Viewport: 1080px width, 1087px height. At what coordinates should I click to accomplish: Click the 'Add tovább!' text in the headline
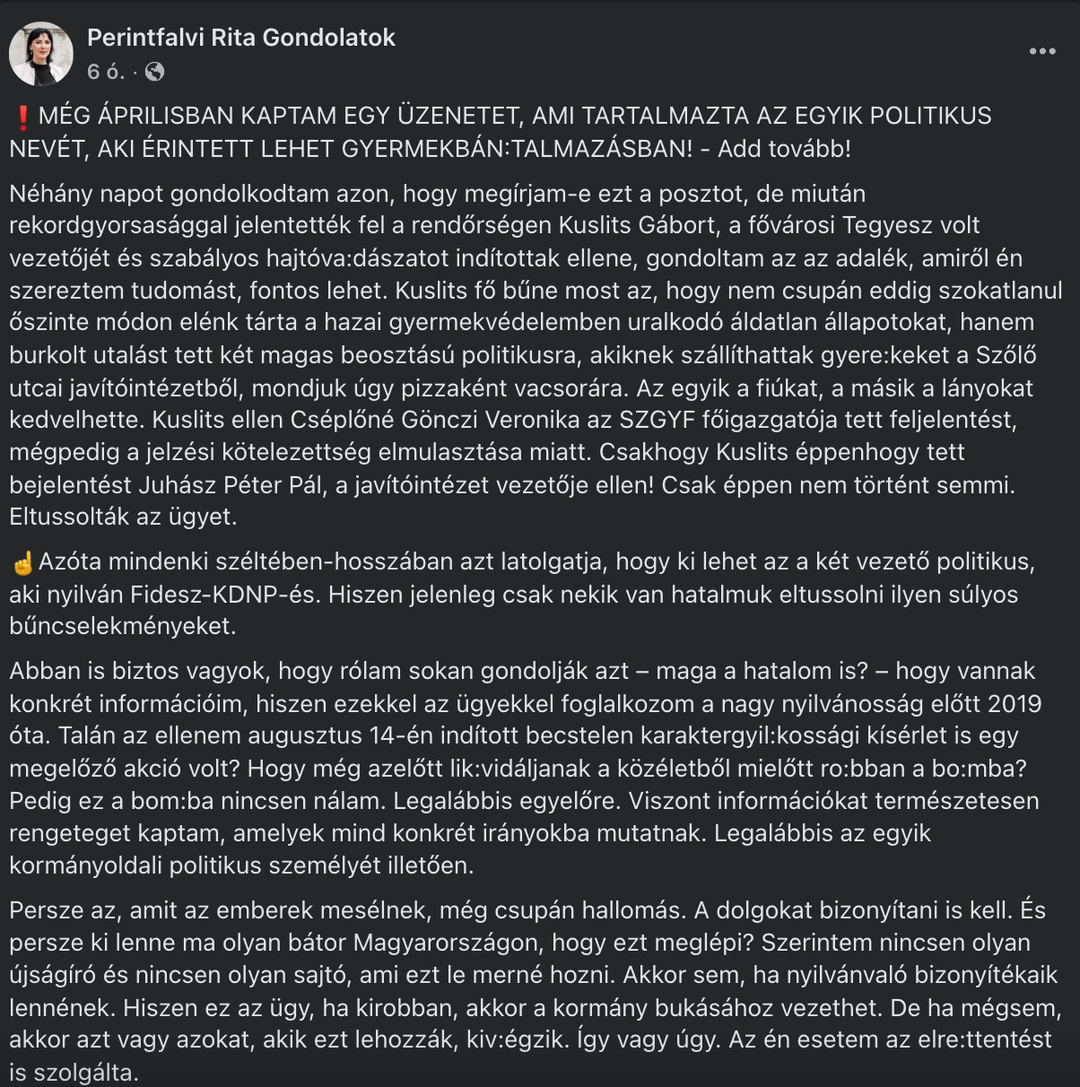[x=783, y=148]
